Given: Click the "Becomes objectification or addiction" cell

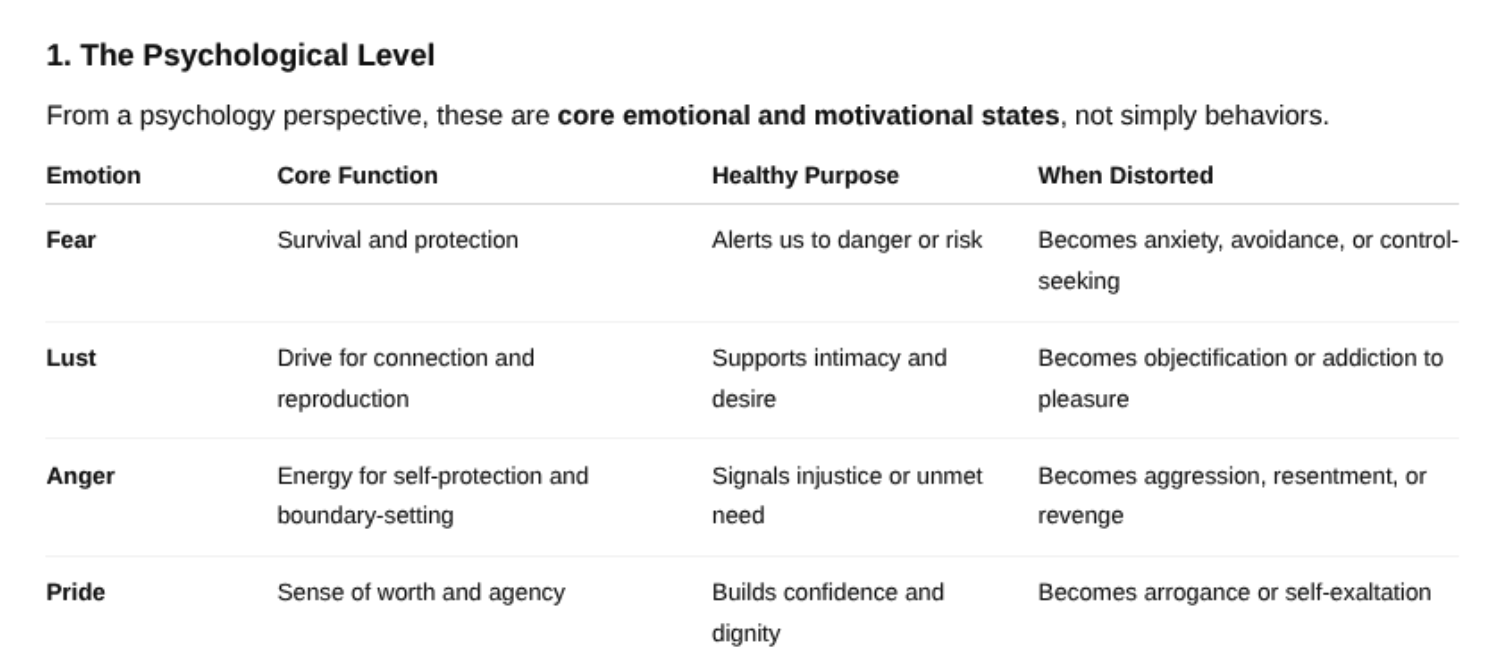Looking at the screenshot, I should tap(1240, 358).
